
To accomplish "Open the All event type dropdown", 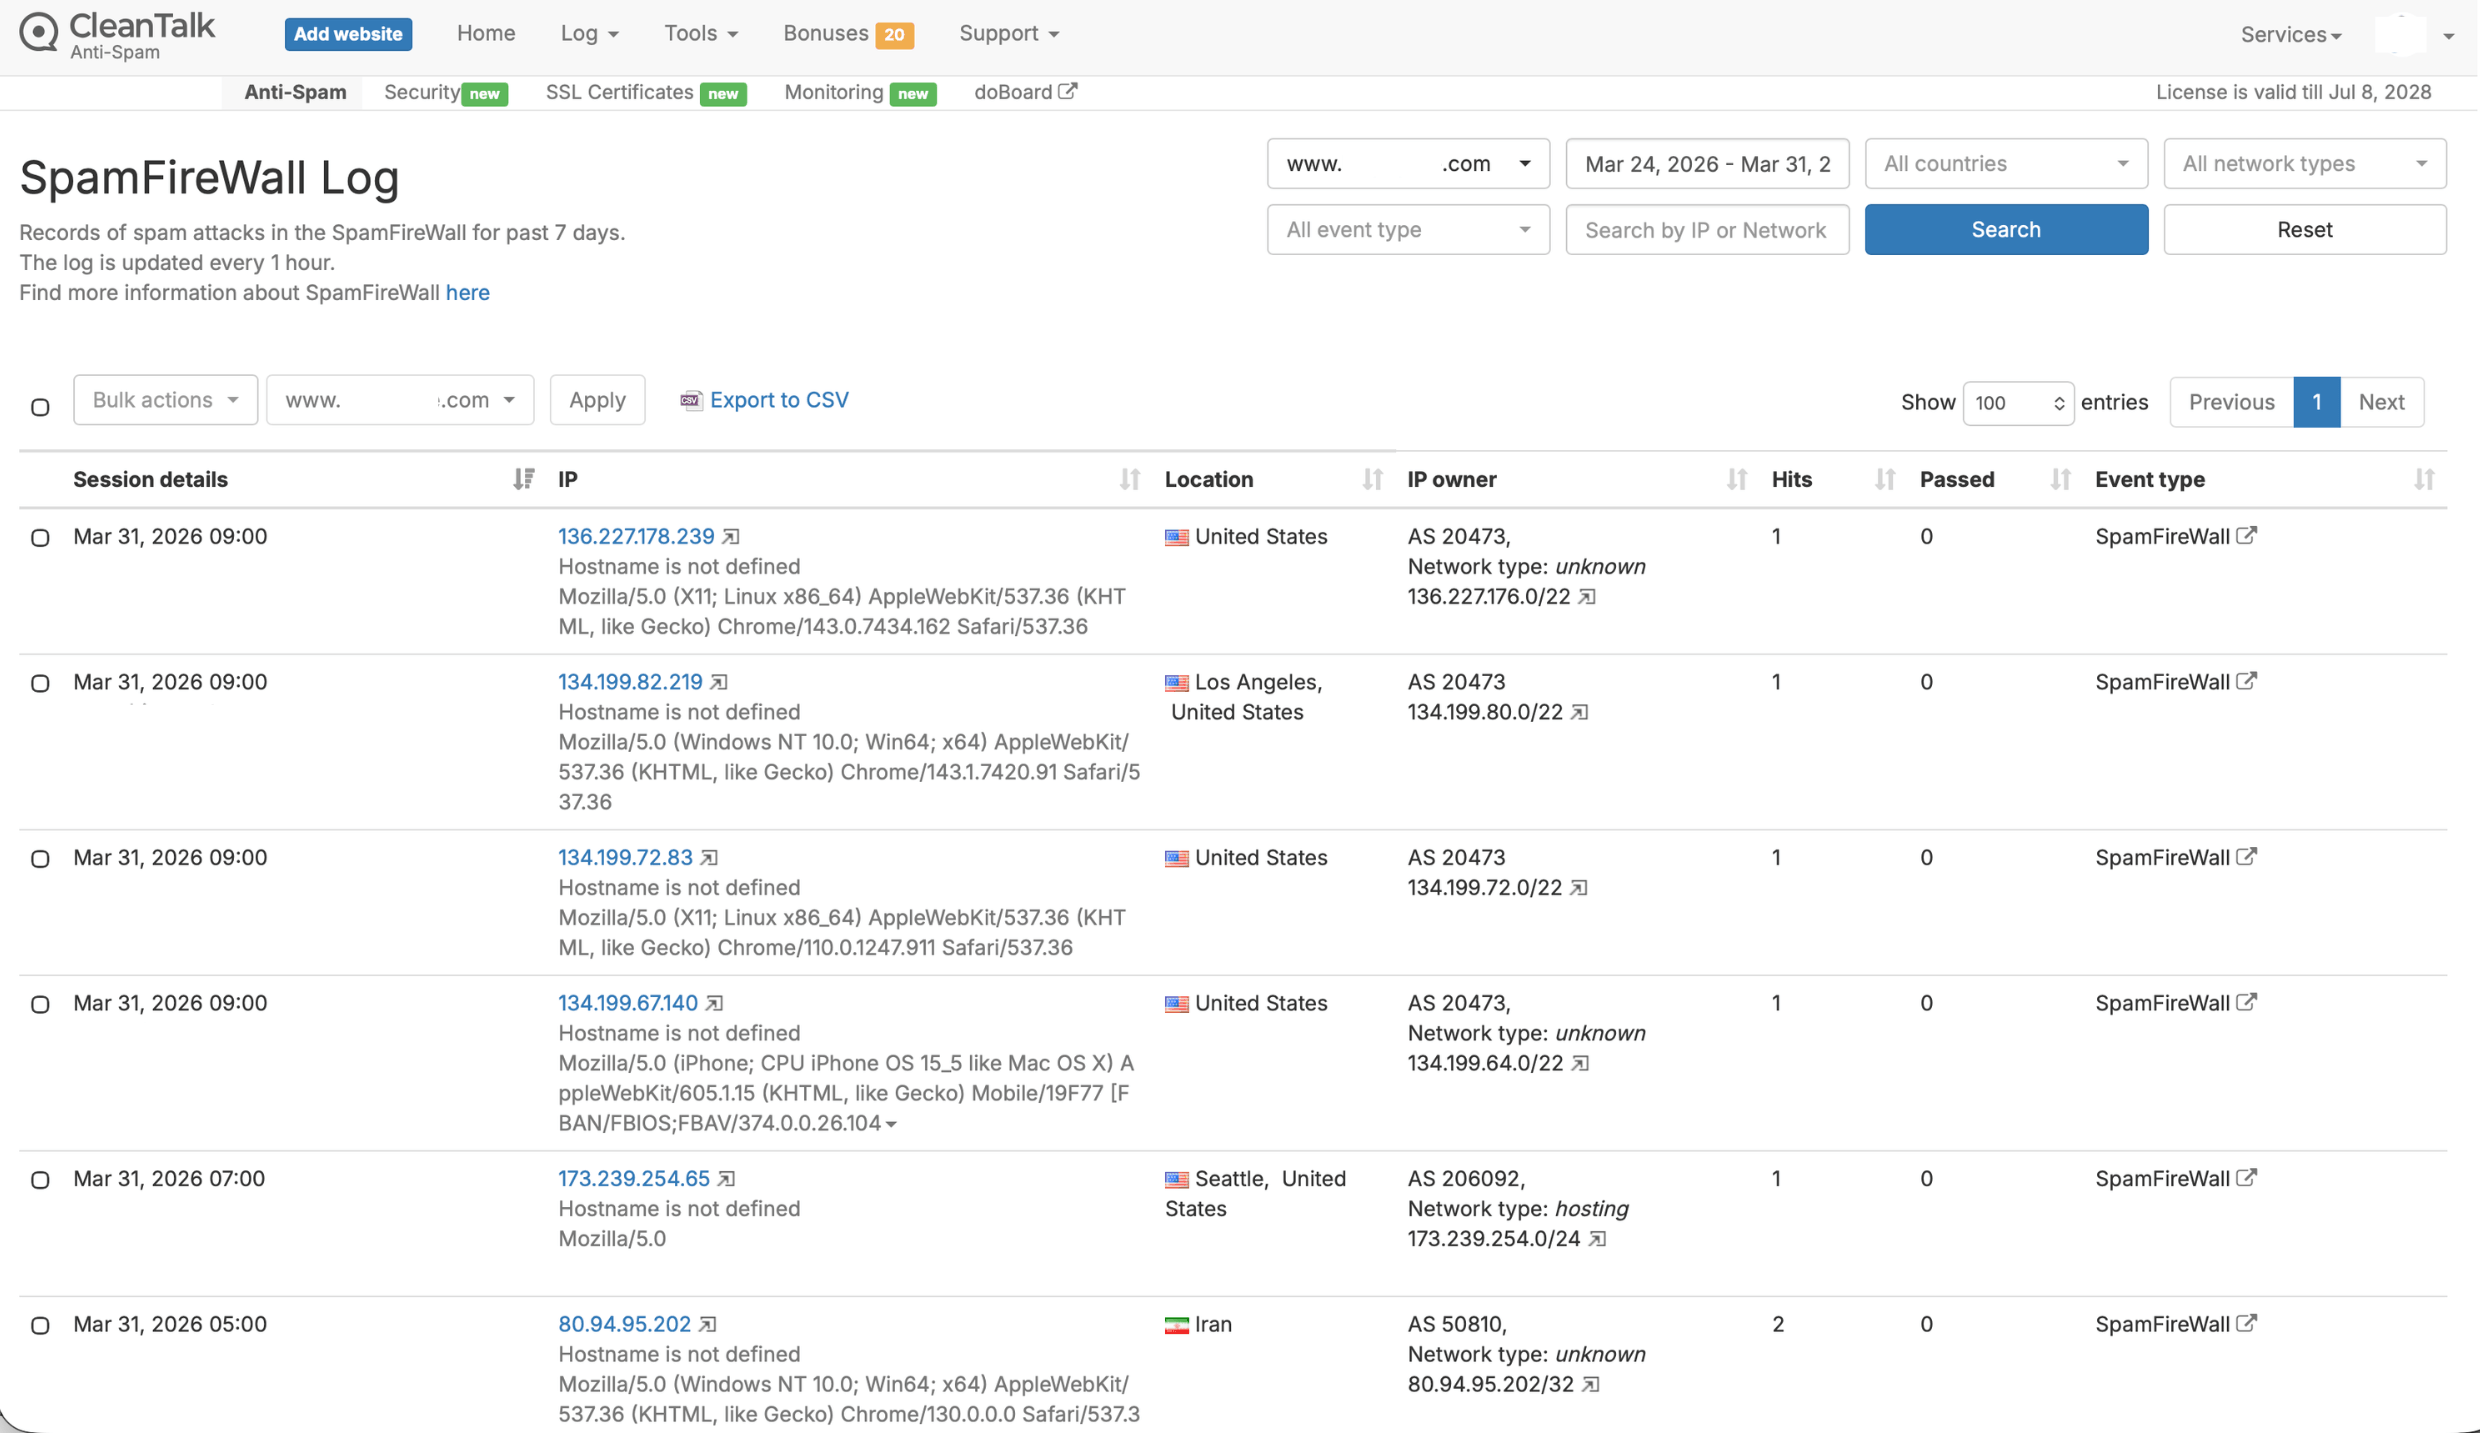I will point(1408,230).
